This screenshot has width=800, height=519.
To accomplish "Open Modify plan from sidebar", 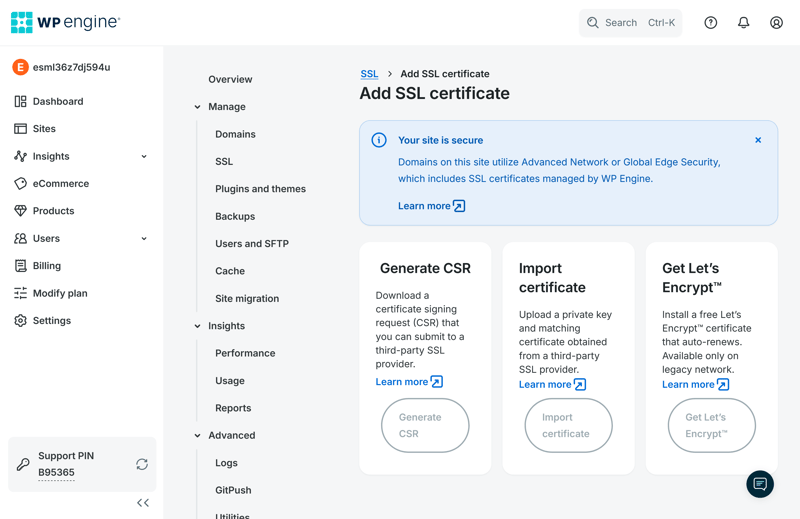I will (x=60, y=293).
